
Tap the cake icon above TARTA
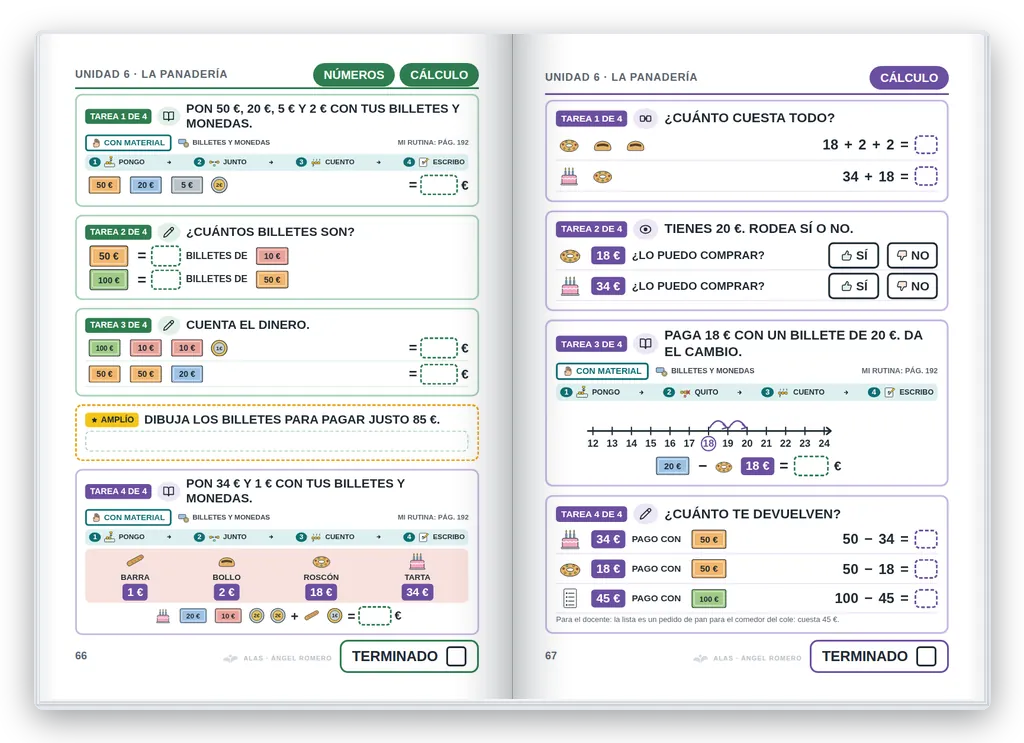click(x=417, y=560)
